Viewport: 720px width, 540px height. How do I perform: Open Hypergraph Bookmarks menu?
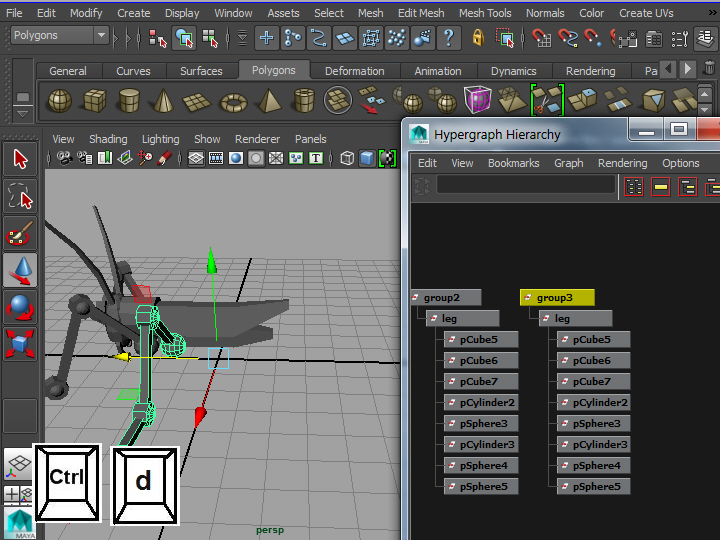coord(513,163)
